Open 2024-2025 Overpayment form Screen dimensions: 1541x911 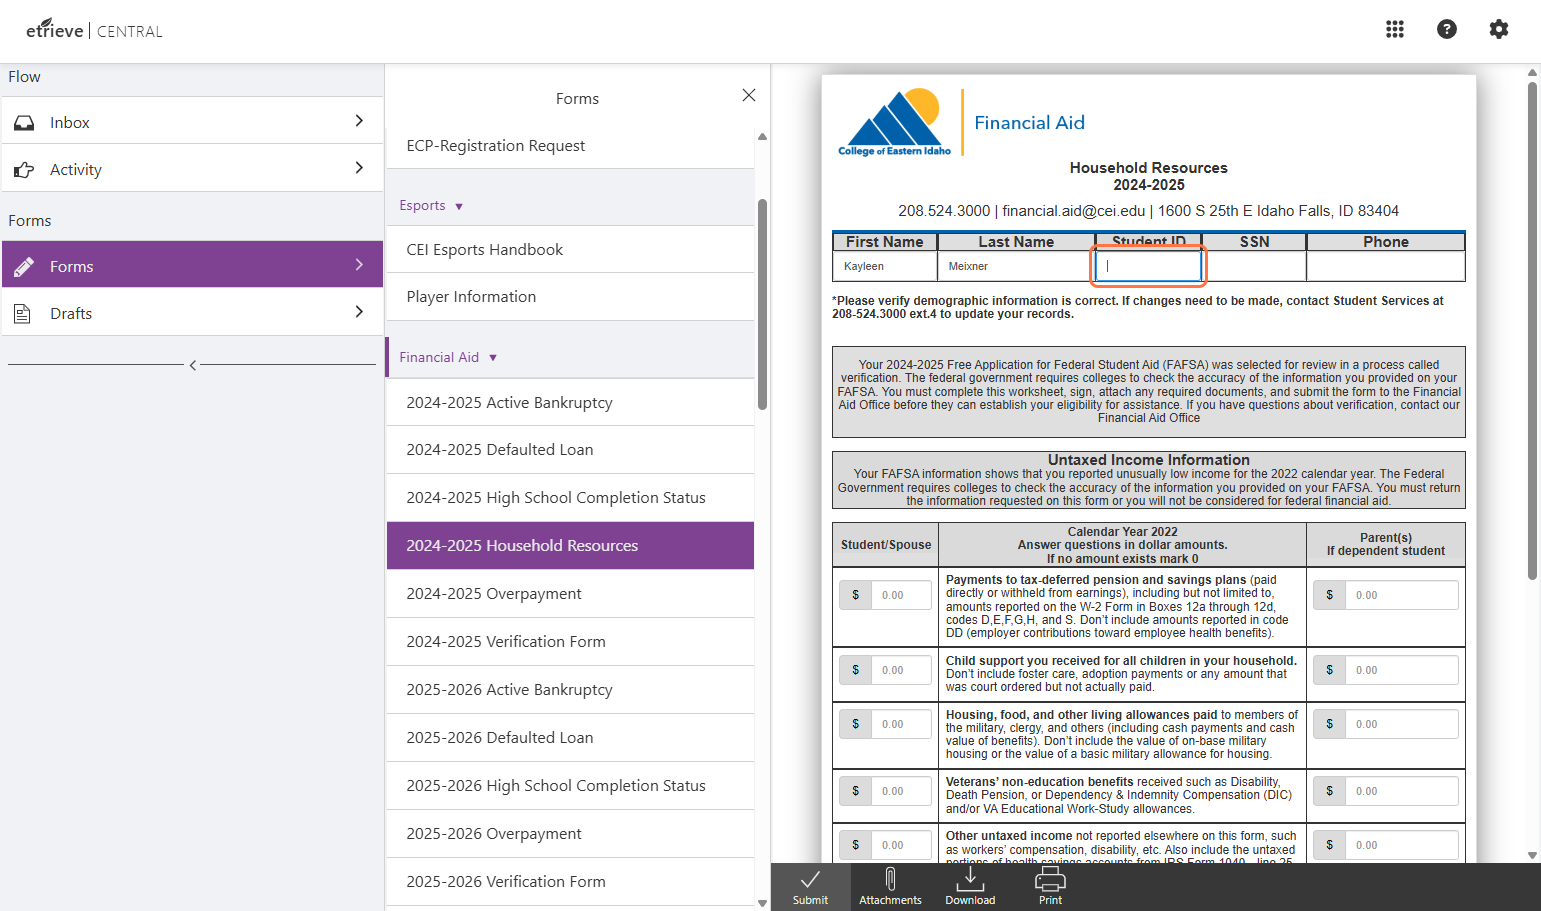click(570, 594)
